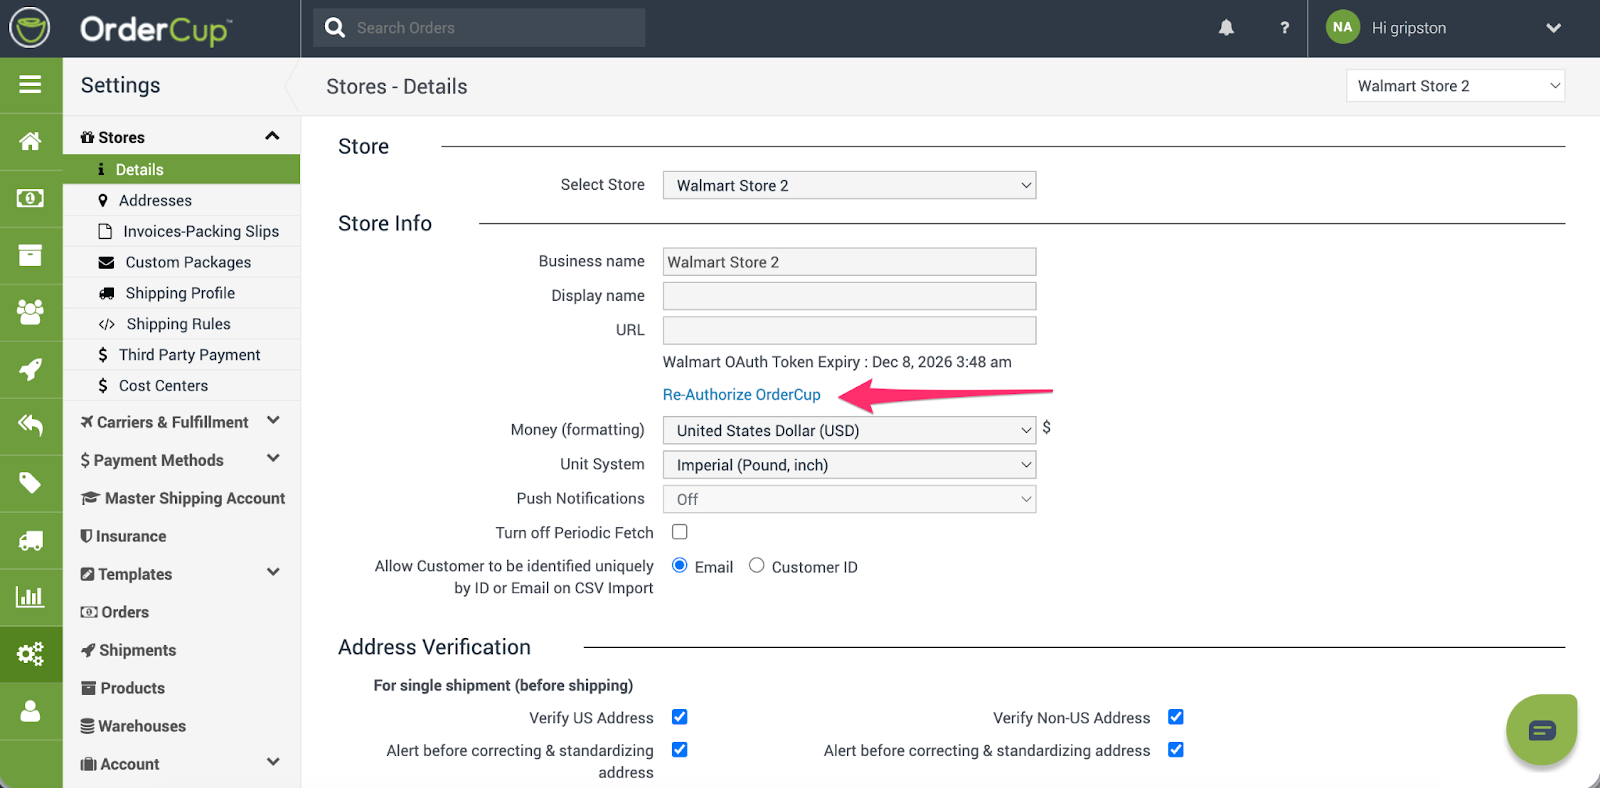Uncheck Verify US Address checkbox
Viewport: 1600px width, 788px height.
(680, 717)
